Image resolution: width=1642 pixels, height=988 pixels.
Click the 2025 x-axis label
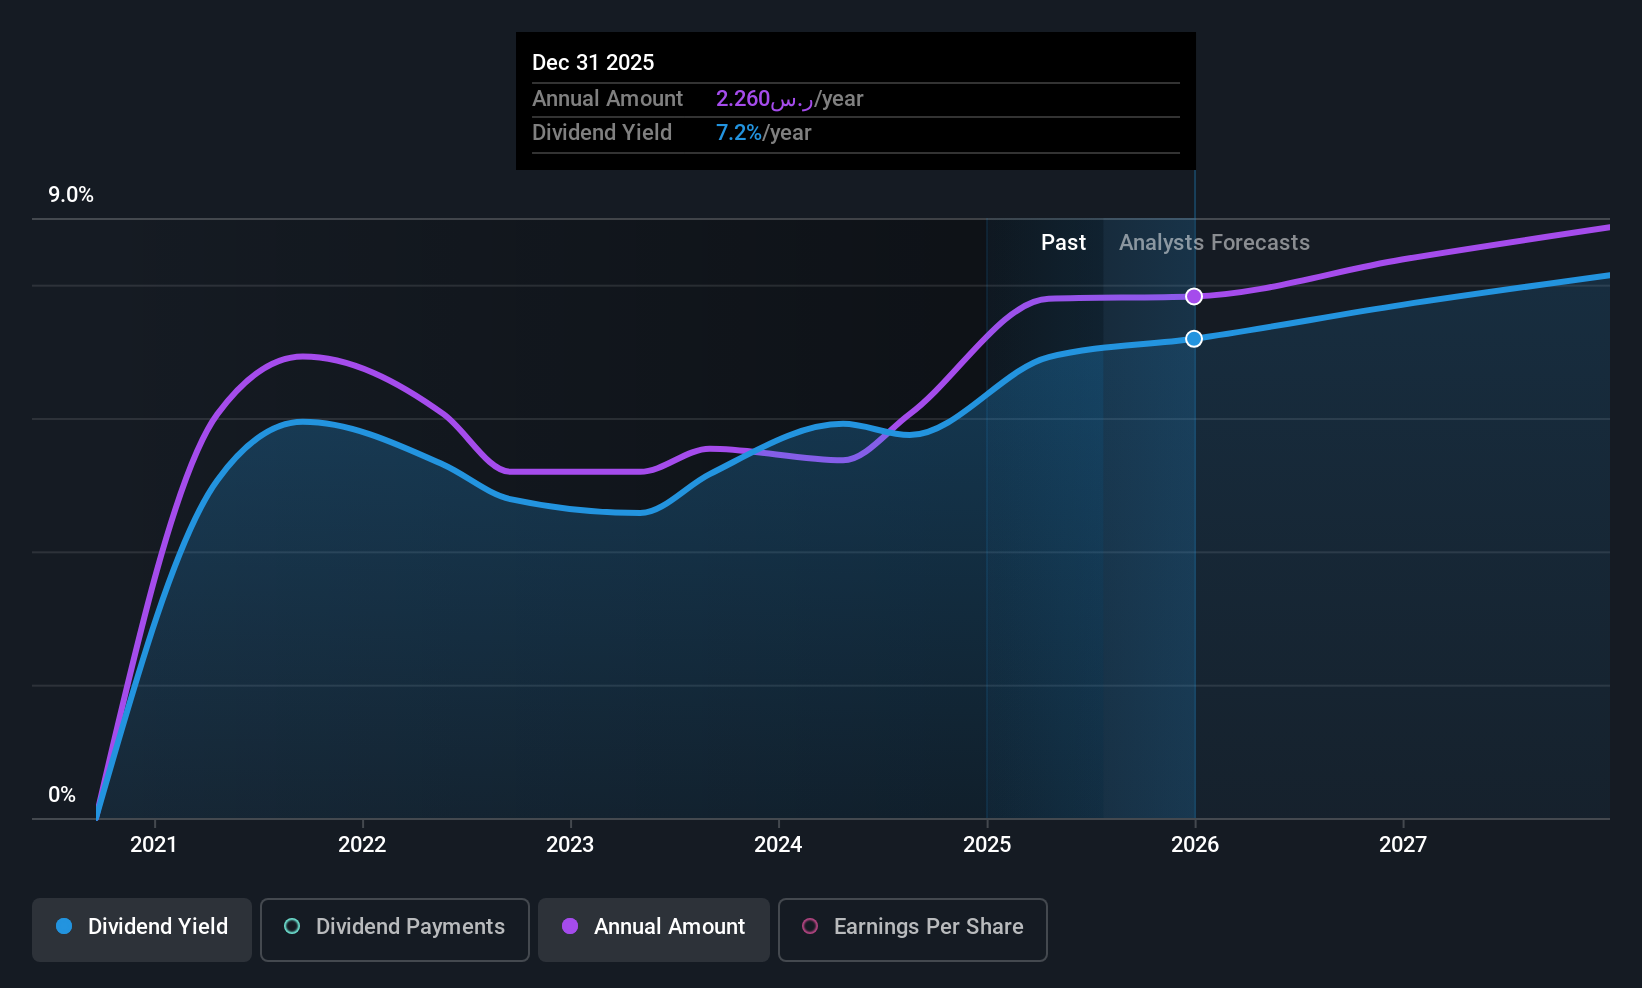(987, 845)
